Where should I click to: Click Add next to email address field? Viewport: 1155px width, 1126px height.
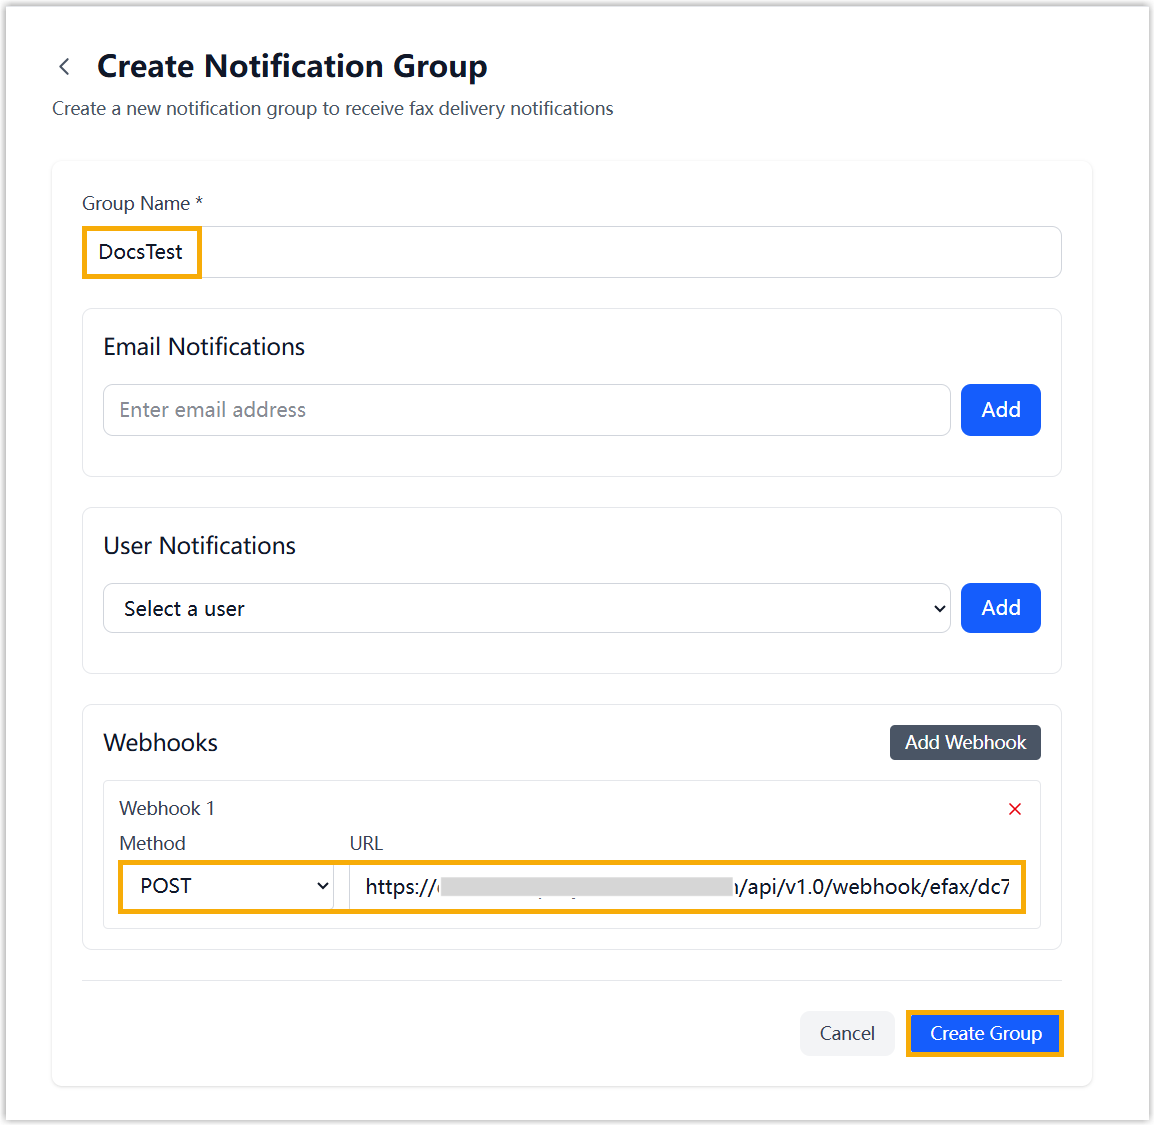coord(1000,410)
